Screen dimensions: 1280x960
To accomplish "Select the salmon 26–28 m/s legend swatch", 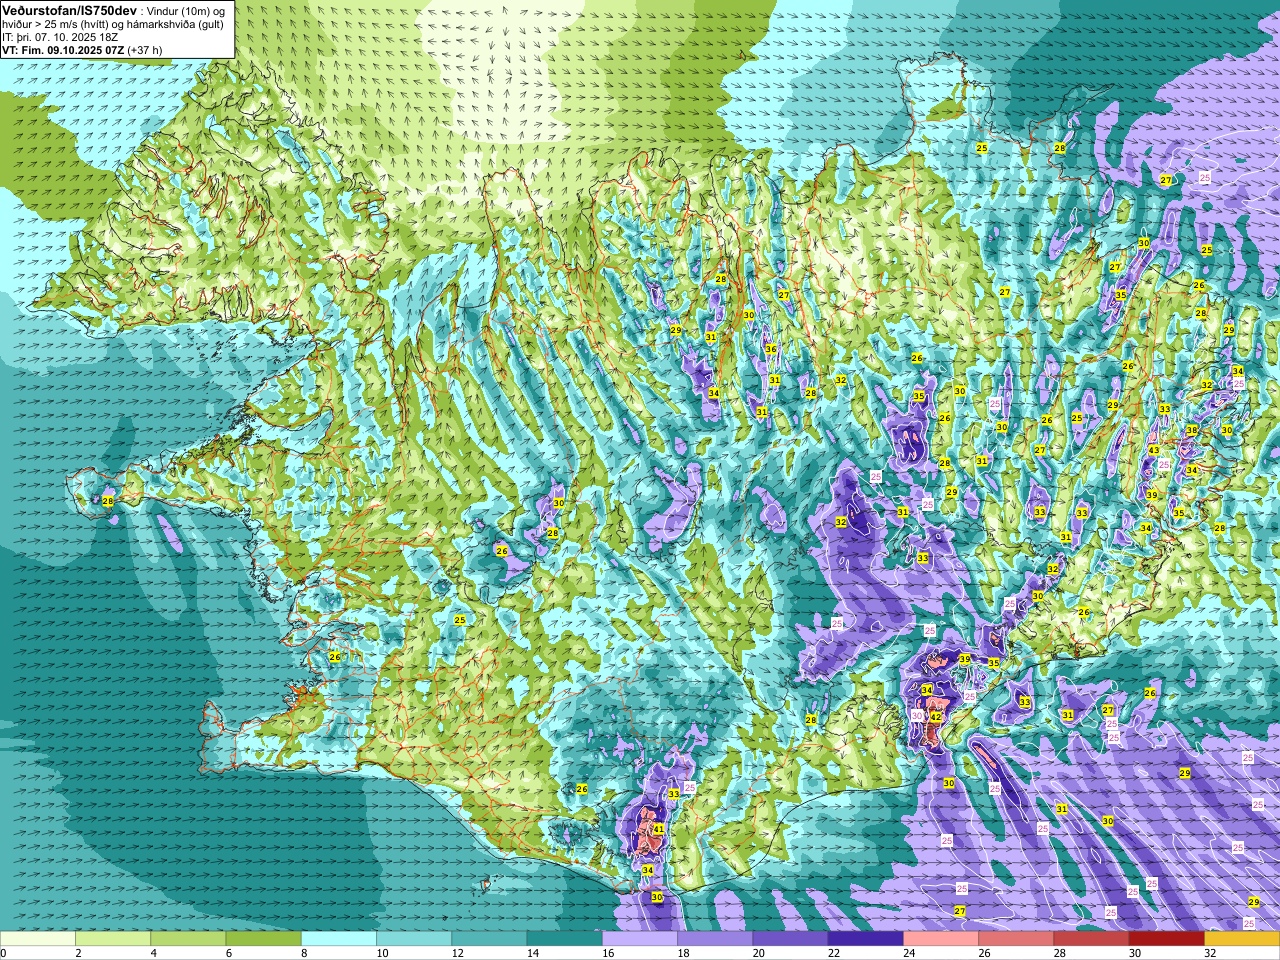I will tap(1016, 939).
